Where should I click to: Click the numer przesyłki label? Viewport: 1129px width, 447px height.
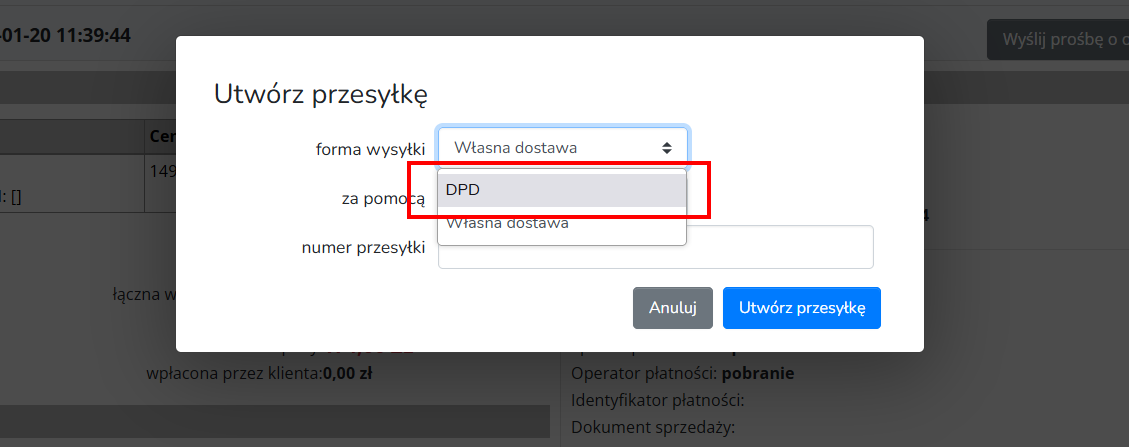(x=364, y=247)
